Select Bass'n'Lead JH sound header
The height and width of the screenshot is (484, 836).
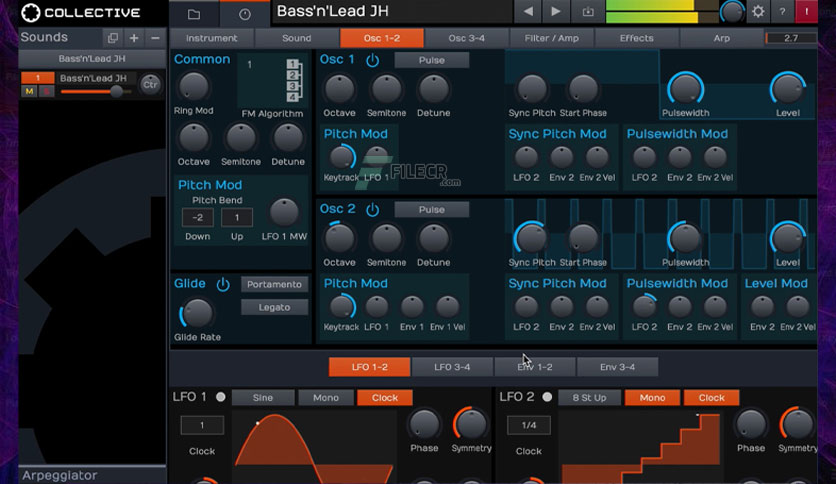click(x=92, y=59)
